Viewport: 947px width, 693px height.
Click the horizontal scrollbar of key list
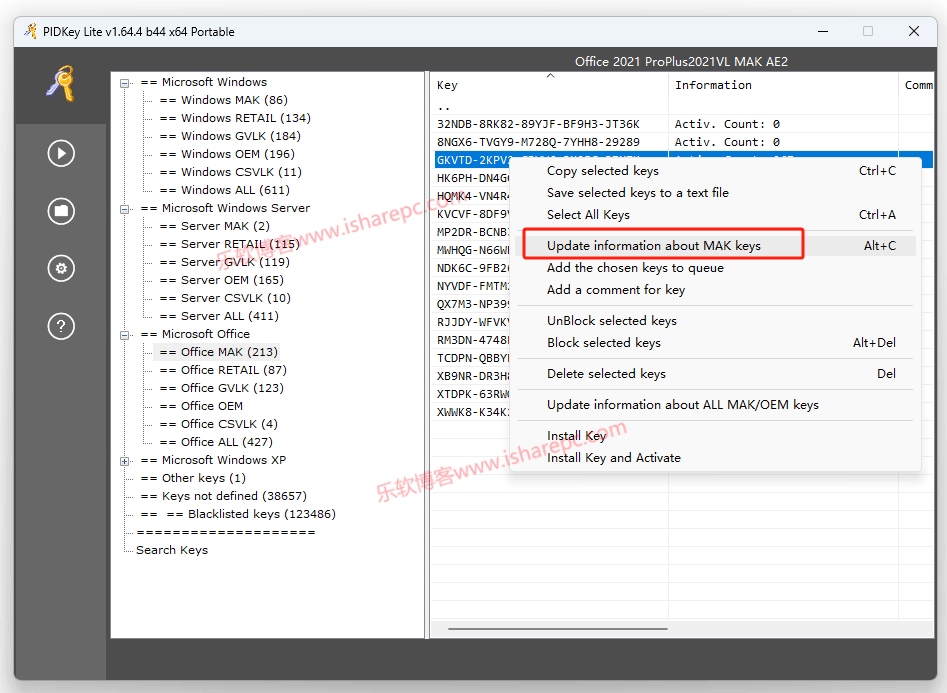557,629
